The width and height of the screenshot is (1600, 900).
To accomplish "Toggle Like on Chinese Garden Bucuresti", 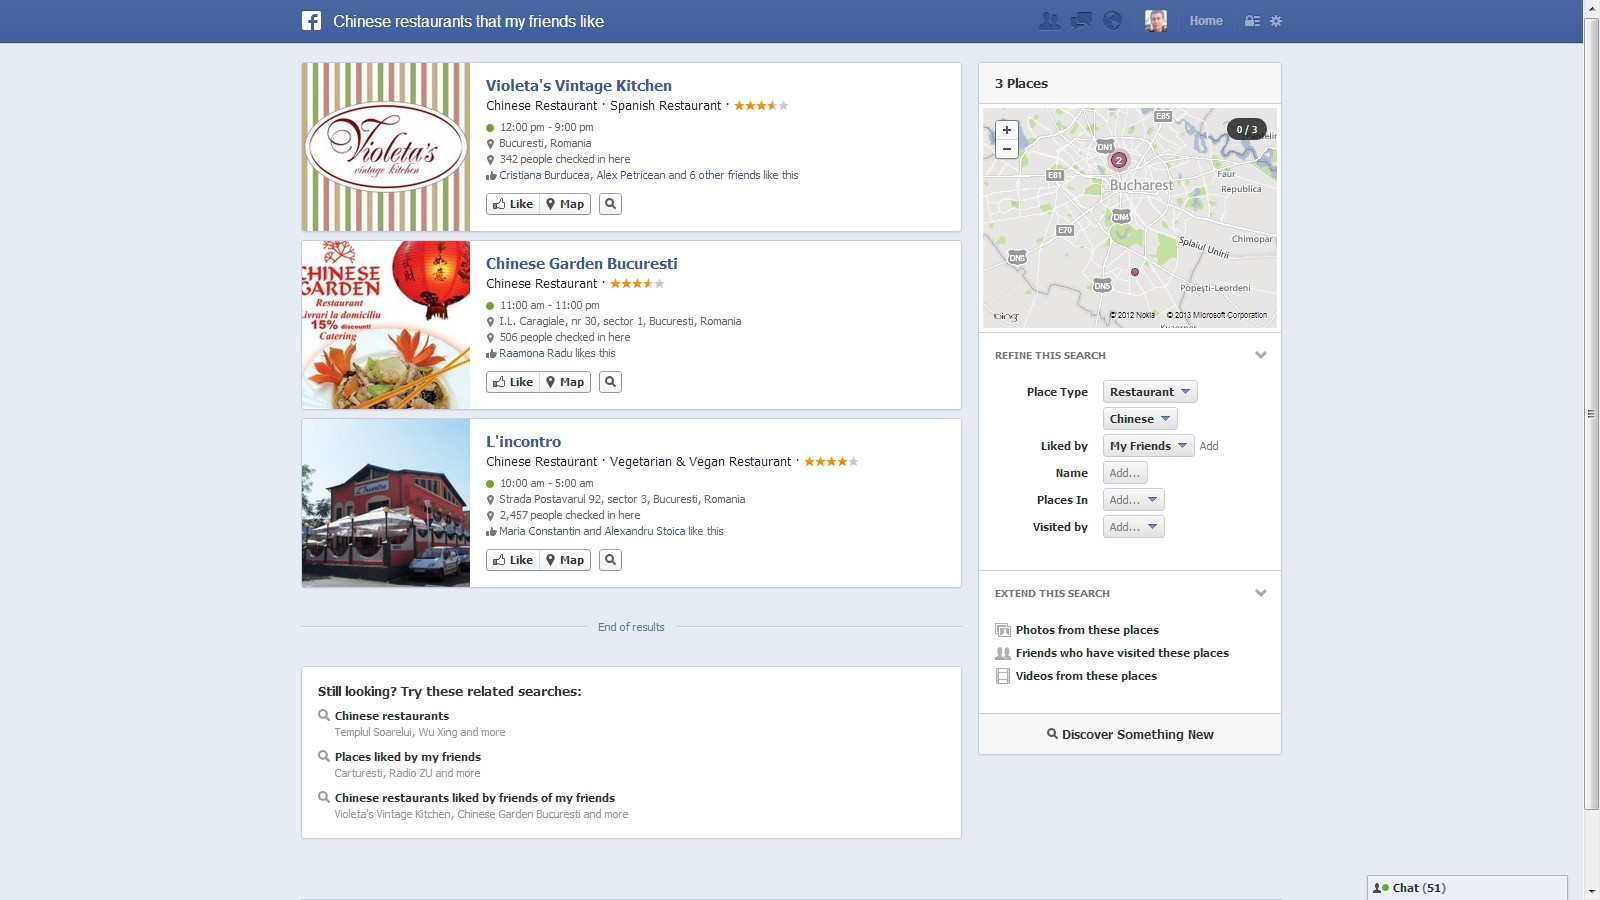I will tap(514, 381).
